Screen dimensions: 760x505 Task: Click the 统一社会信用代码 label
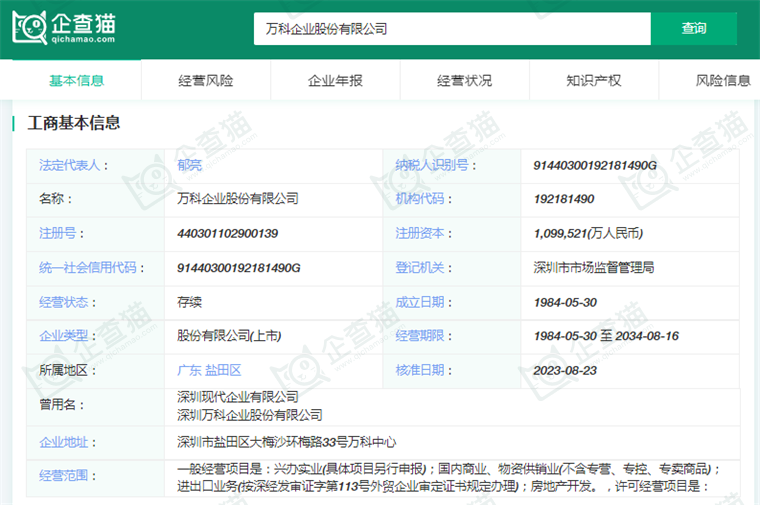(87, 268)
